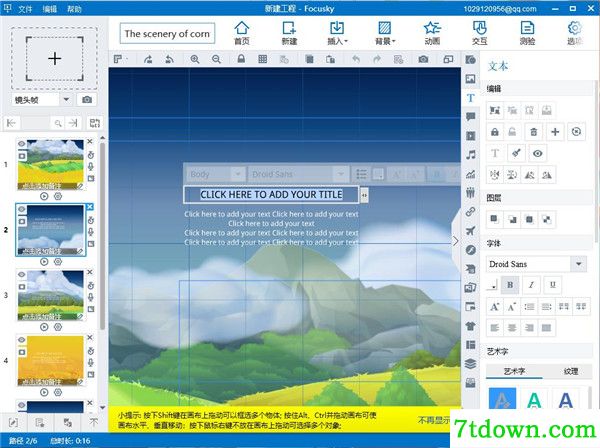Select the dark blue art text A style
Image resolution: width=600 pixels, height=448 pixels.
tap(565, 400)
